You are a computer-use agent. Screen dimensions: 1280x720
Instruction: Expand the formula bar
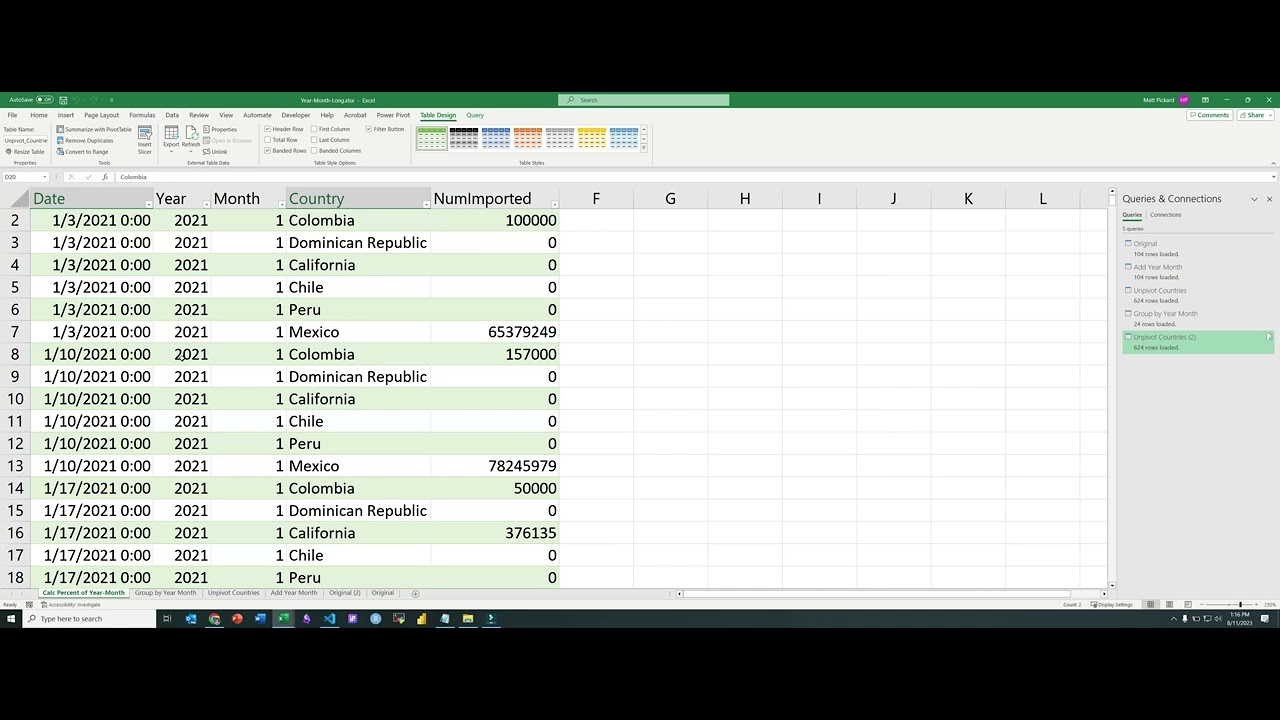1273,177
